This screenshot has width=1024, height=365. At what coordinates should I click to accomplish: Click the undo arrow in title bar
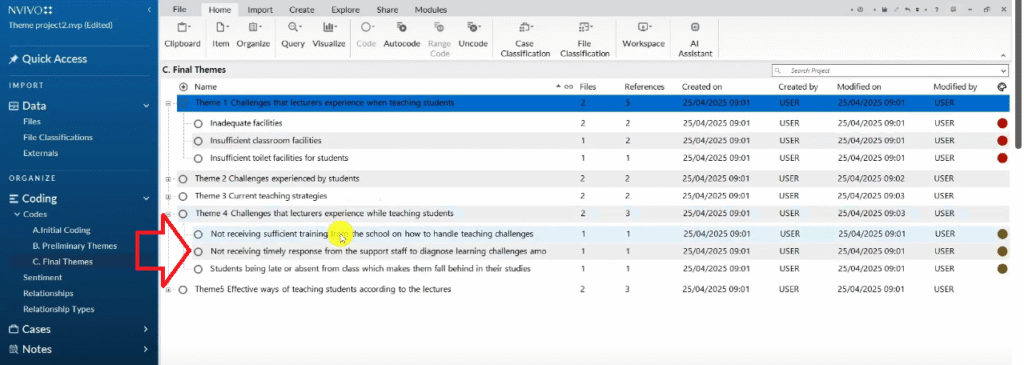pos(907,10)
